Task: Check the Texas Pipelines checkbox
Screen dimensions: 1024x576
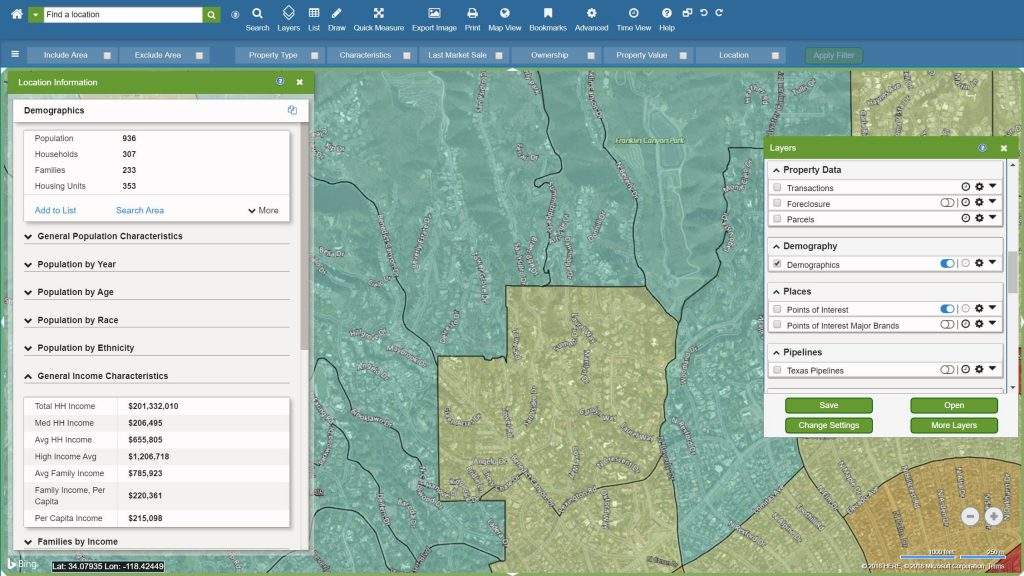Action: click(777, 370)
